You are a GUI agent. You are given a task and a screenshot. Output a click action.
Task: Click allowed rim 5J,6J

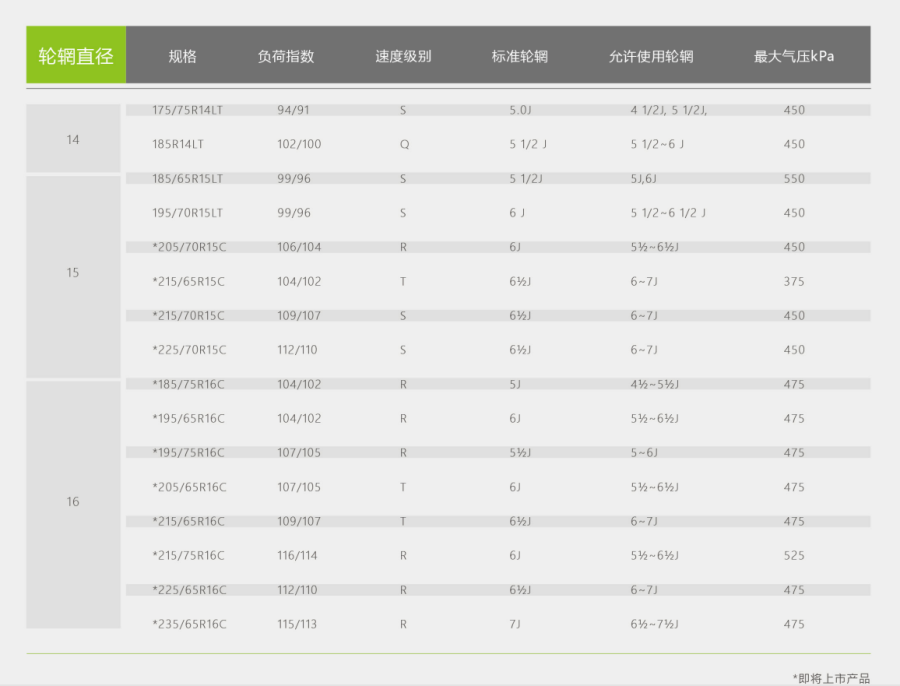(x=643, y=179)
